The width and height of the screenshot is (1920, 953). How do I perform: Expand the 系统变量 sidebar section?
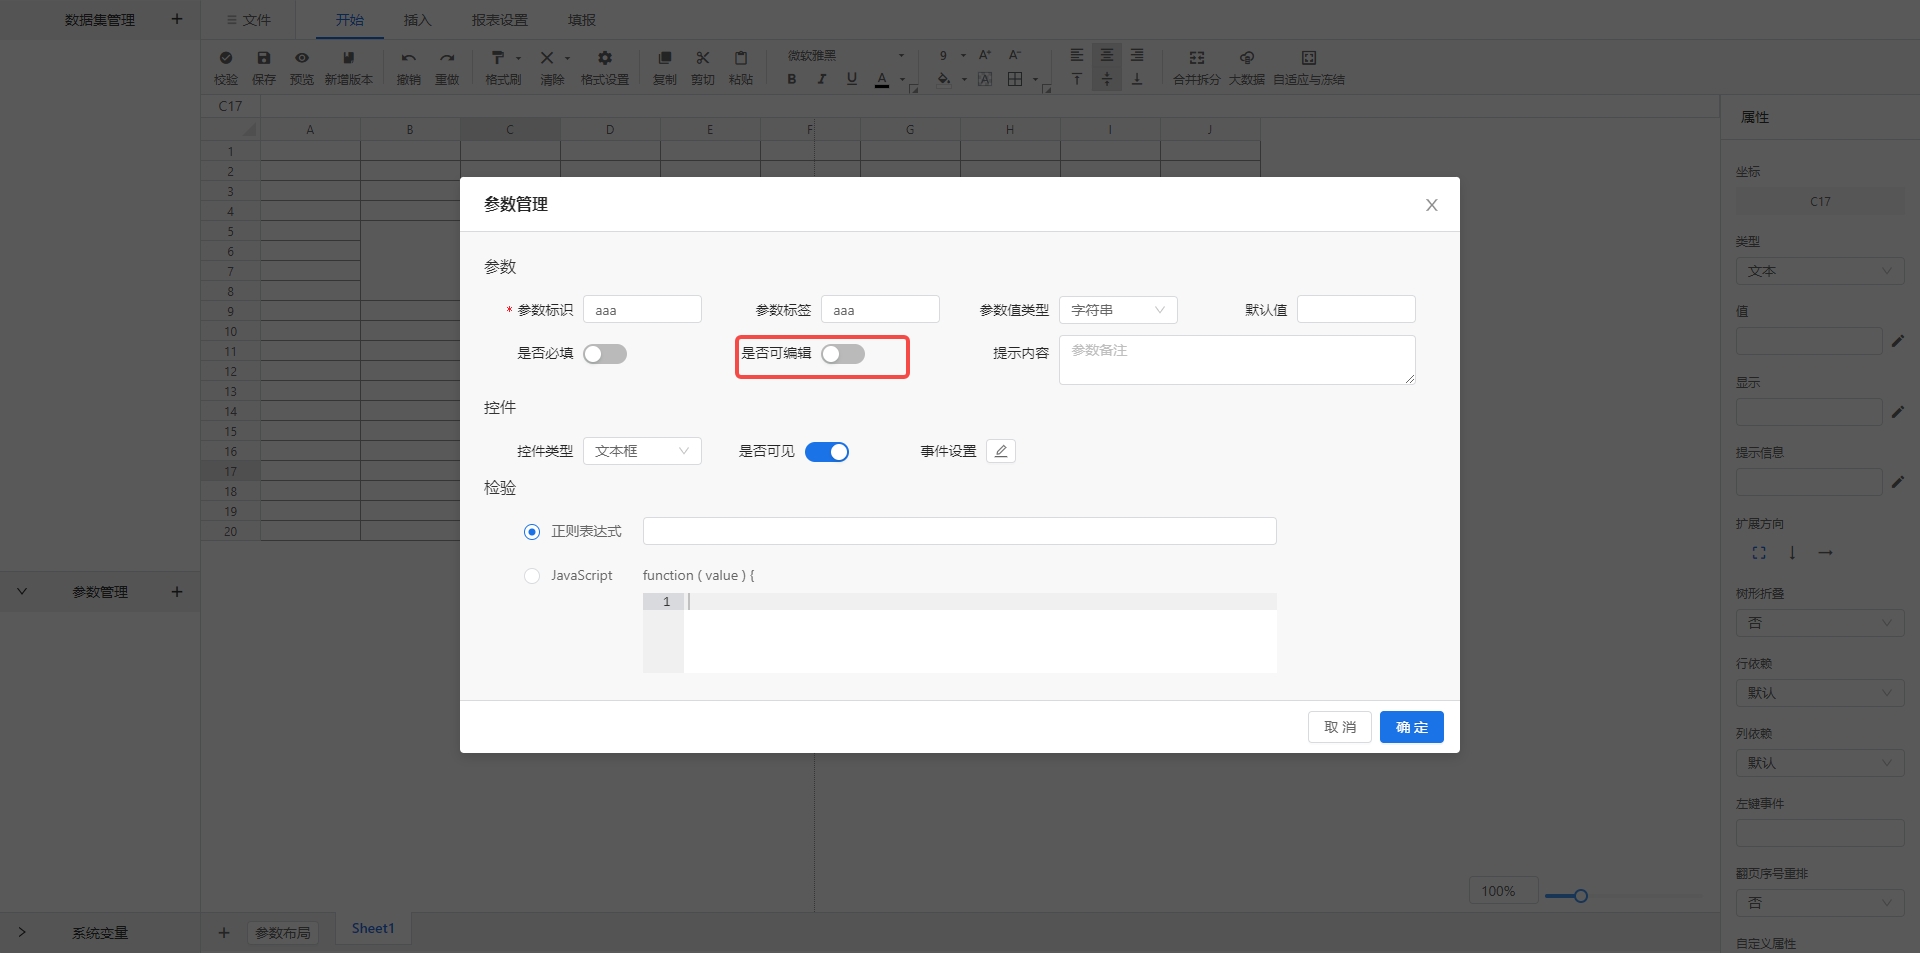(22, 932)
